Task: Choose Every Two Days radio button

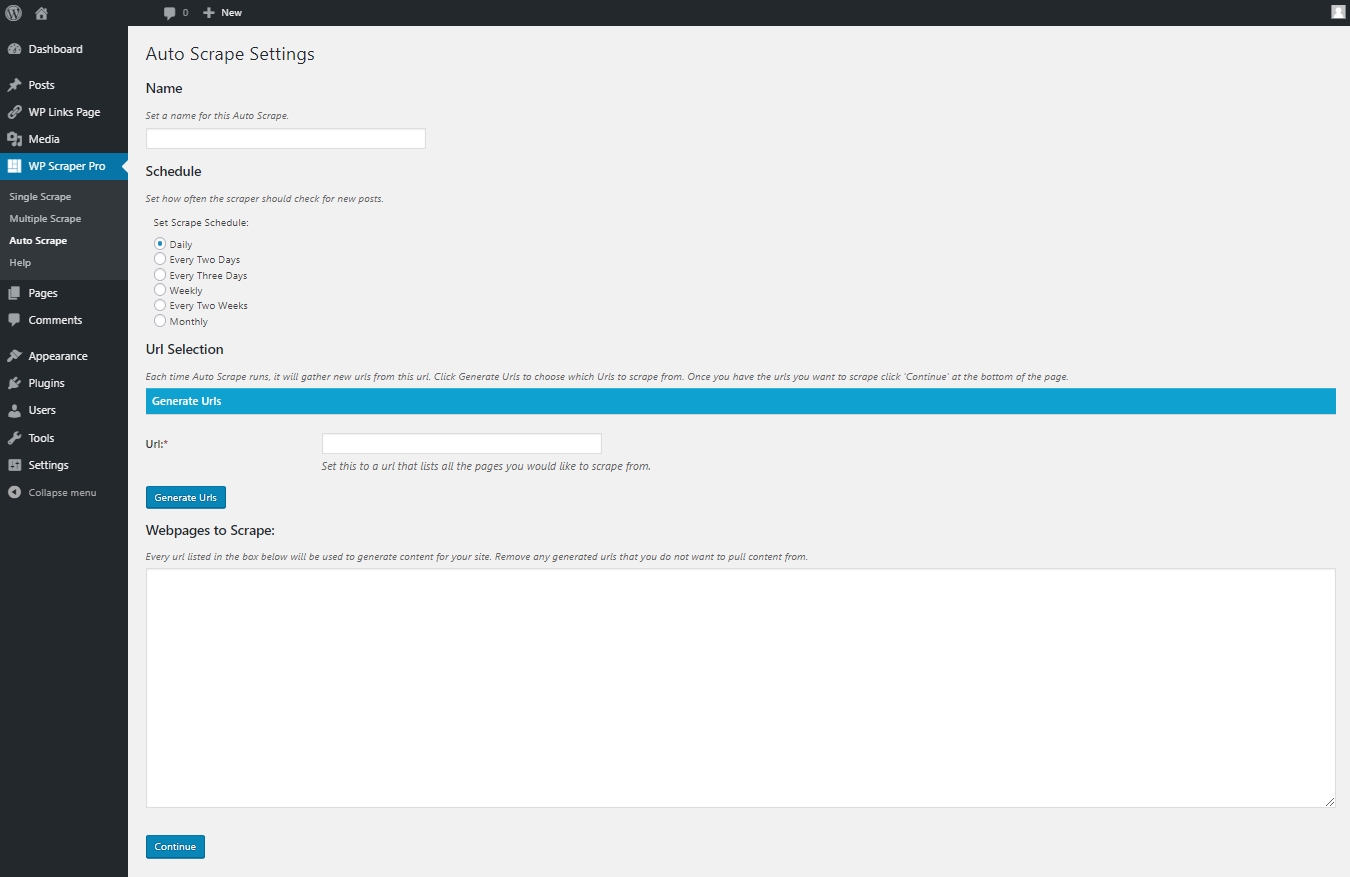Action: click(x=160, y=259)
